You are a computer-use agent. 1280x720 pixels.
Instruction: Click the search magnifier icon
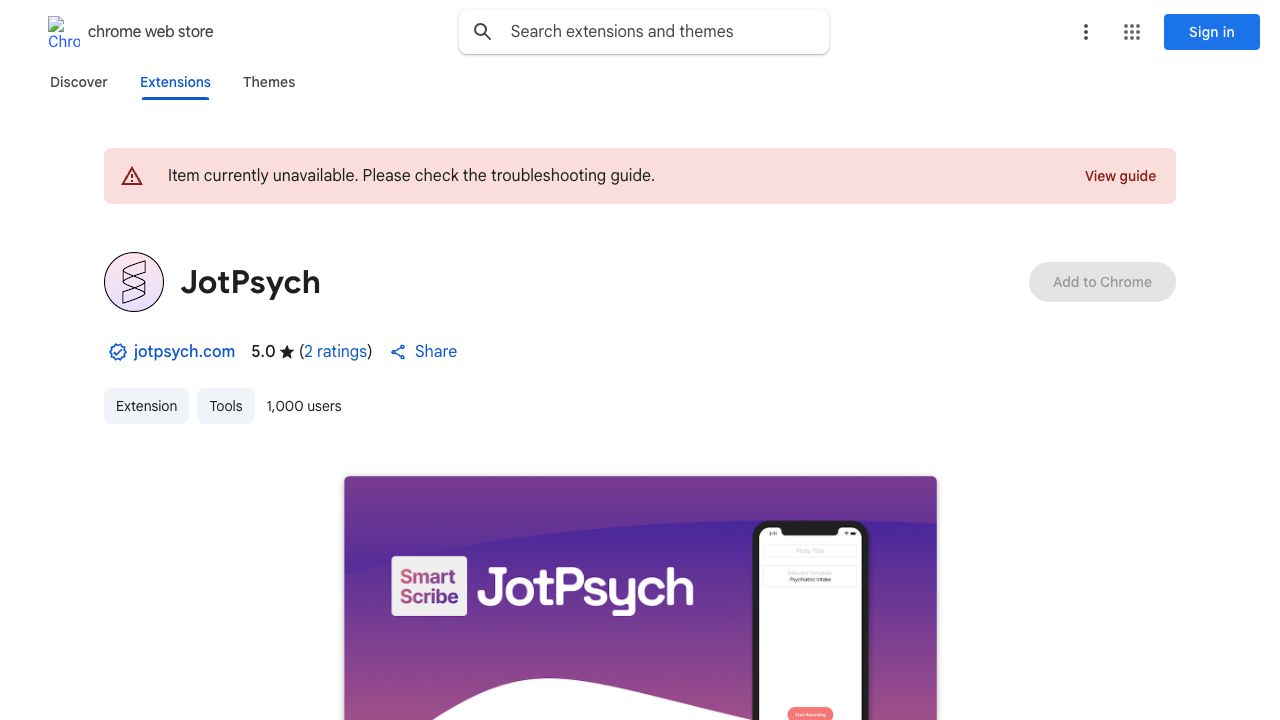point(483,32)
